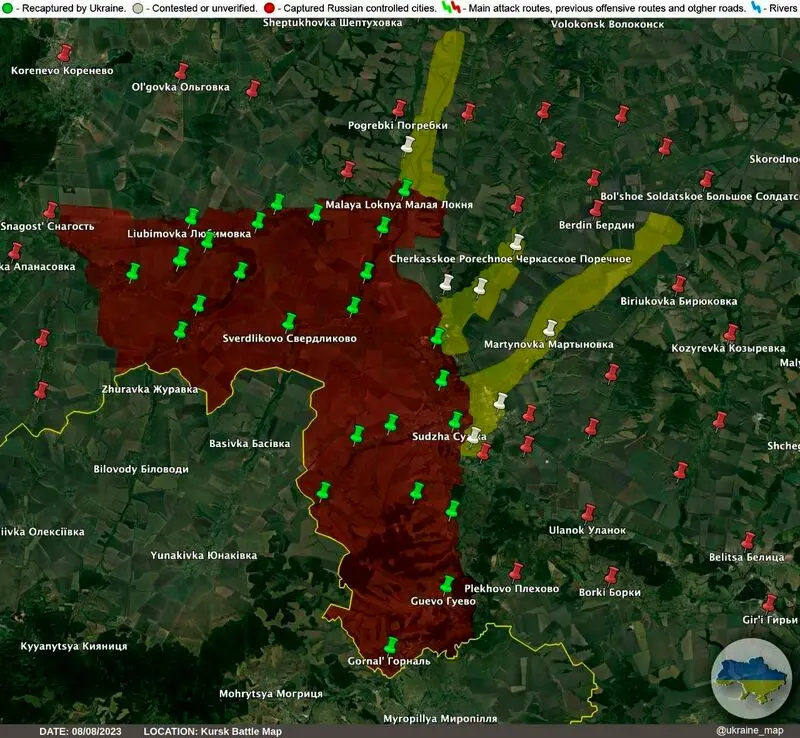The width and height of the screenshot is (800, 738).
Task: Click the Borki map label
Action: coord(609,593)
